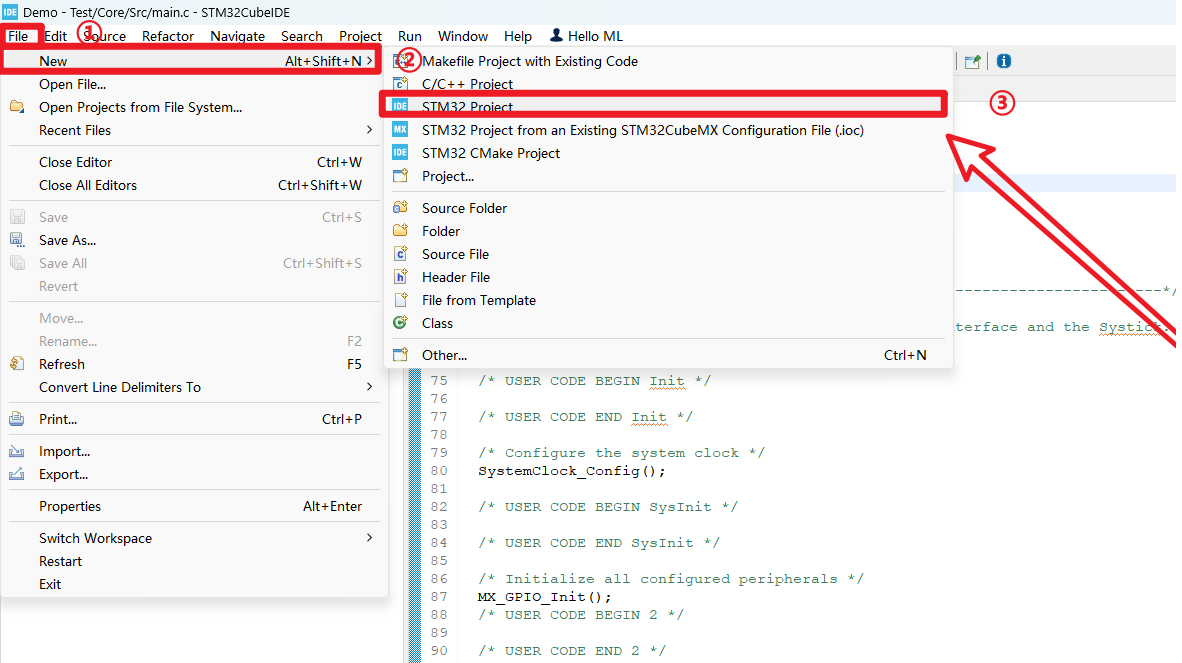Open the Help menu

pos(518,36)
